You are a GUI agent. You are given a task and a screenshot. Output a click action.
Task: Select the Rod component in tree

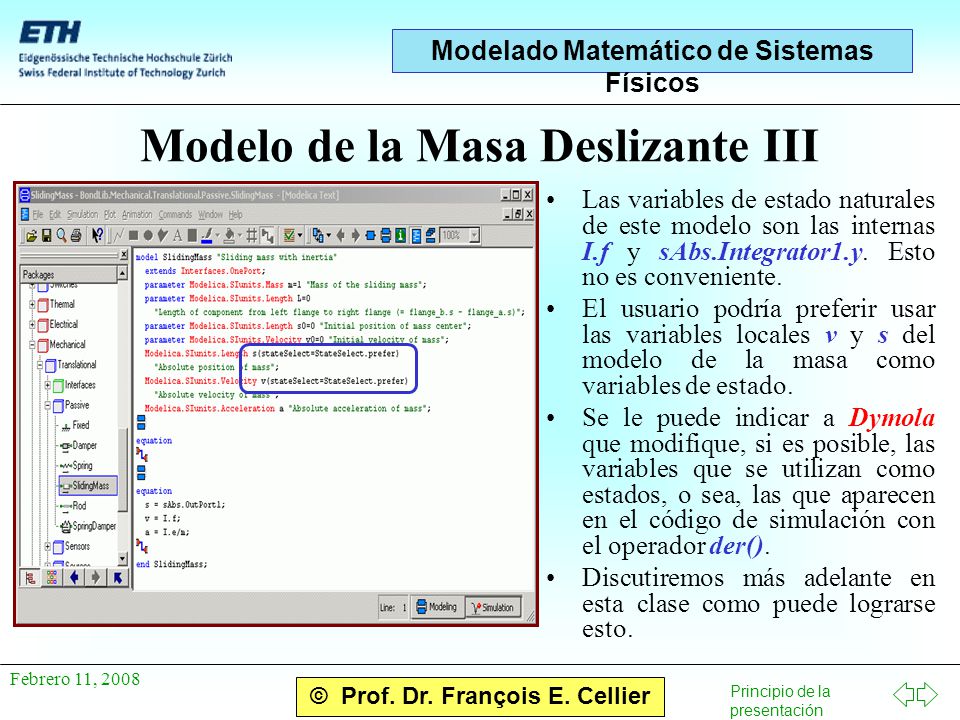click(73, 506)
